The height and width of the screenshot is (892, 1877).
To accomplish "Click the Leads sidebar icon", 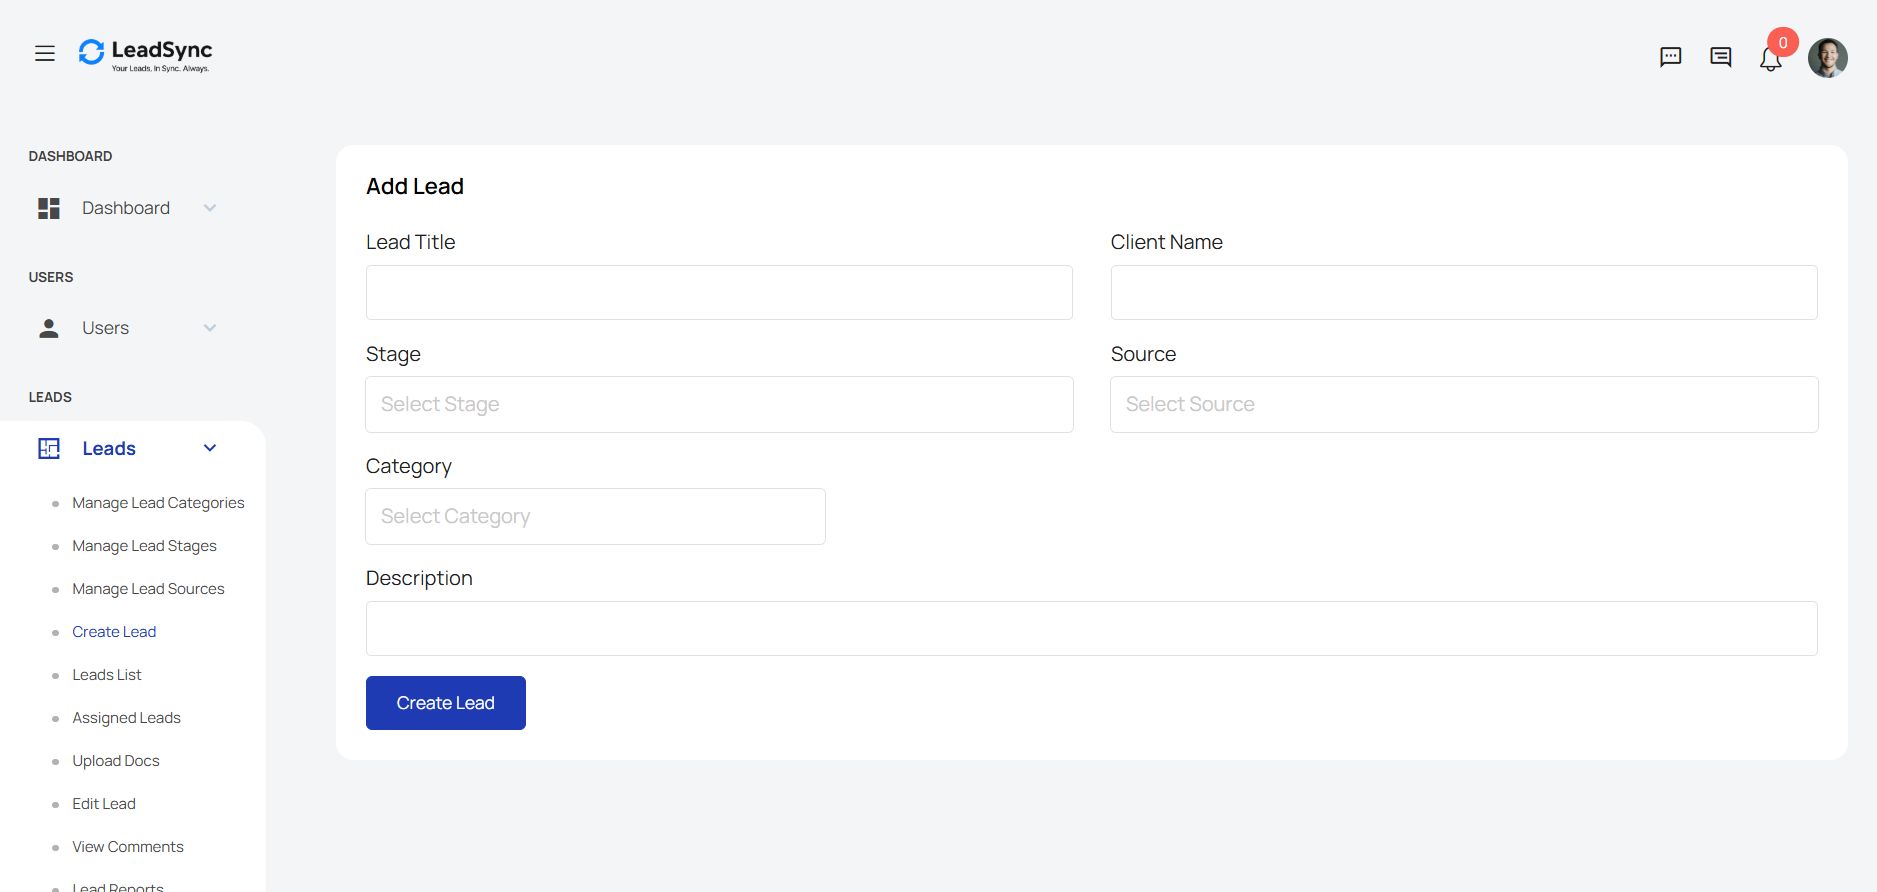I will [49, 449].
